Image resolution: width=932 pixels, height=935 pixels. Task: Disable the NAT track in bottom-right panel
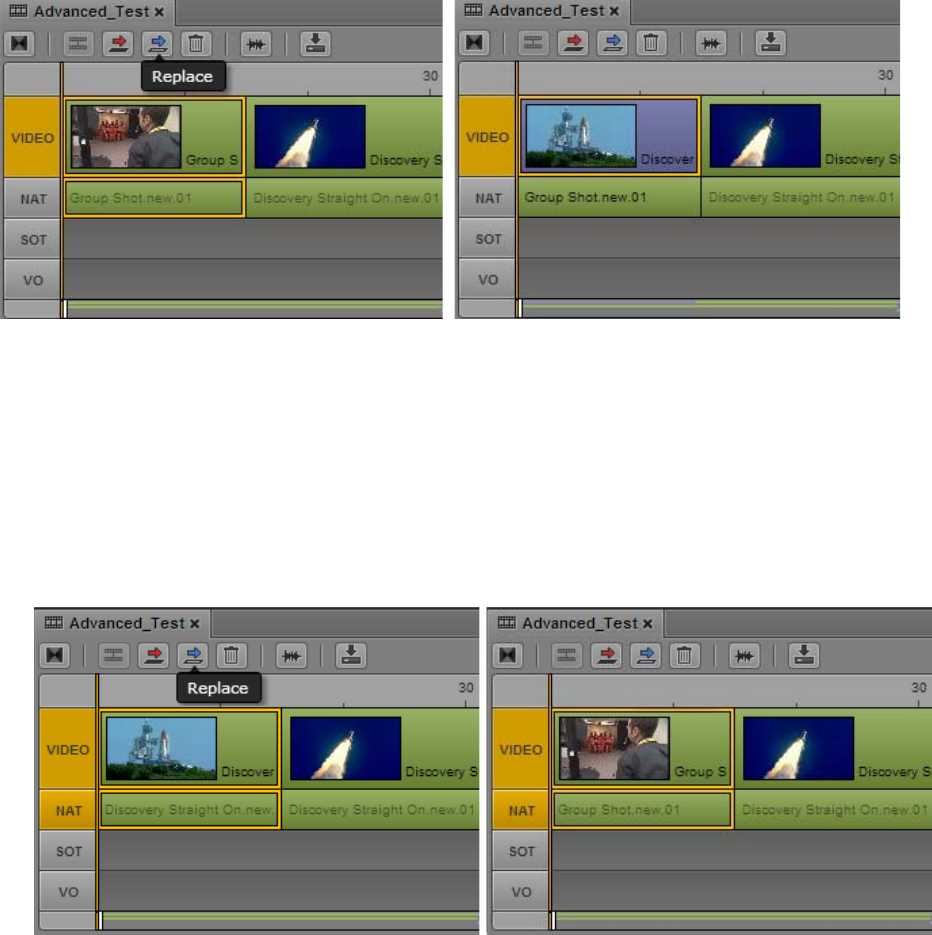pyautogui.click(x=521, y=810)
